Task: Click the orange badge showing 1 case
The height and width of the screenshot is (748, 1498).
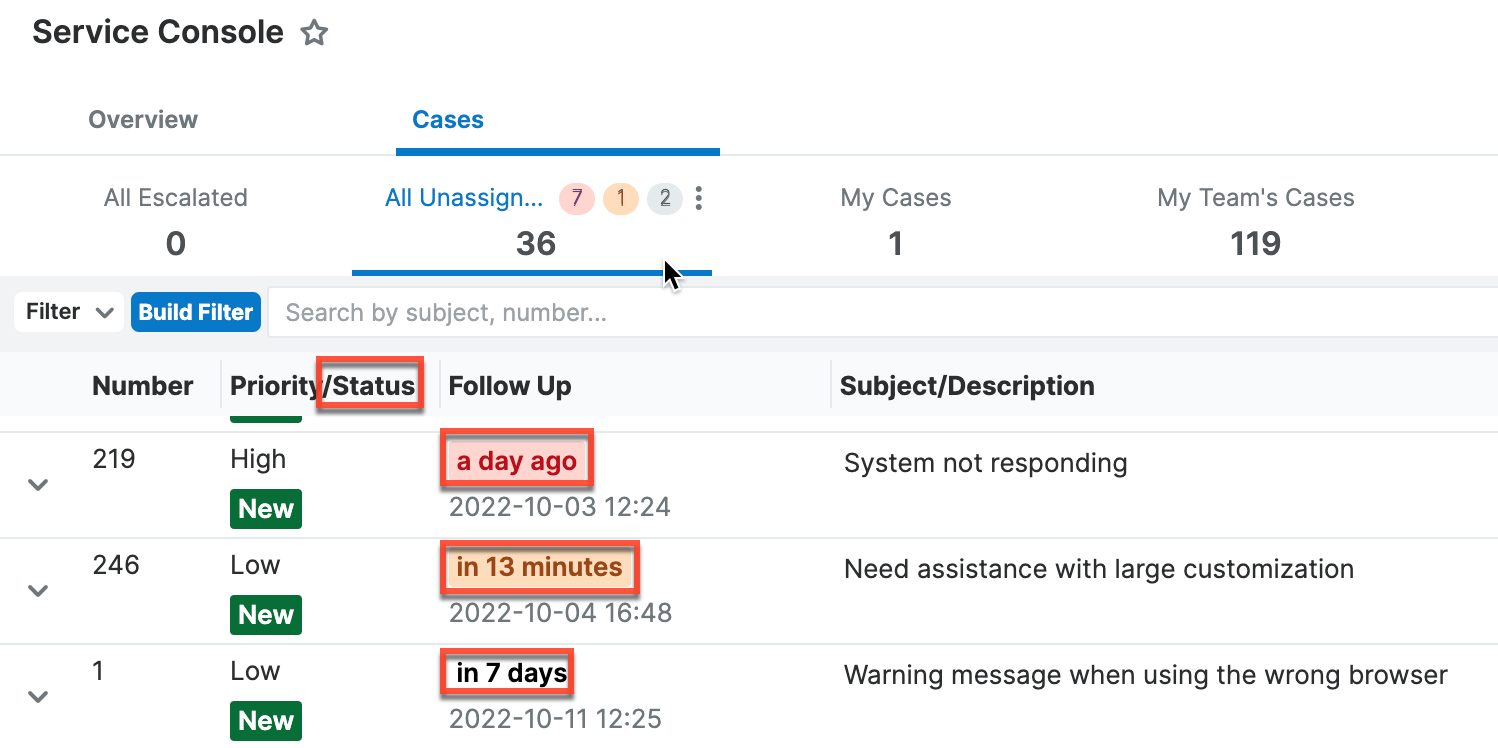Action: tap(620, 199)
